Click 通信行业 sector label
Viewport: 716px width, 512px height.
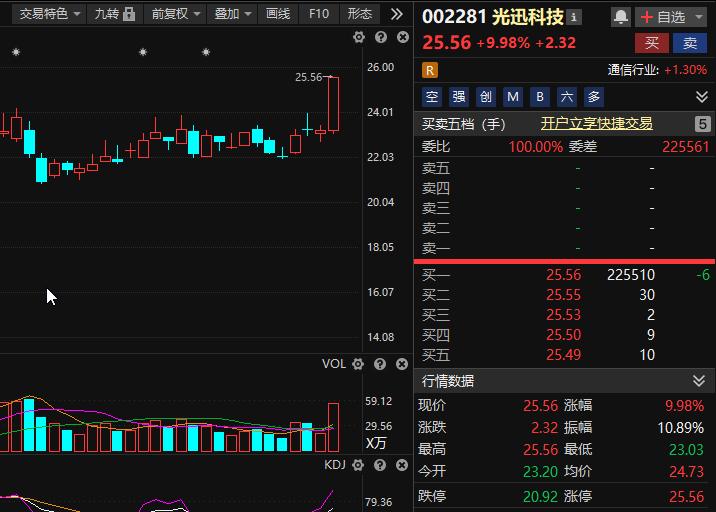coord(633,70)
